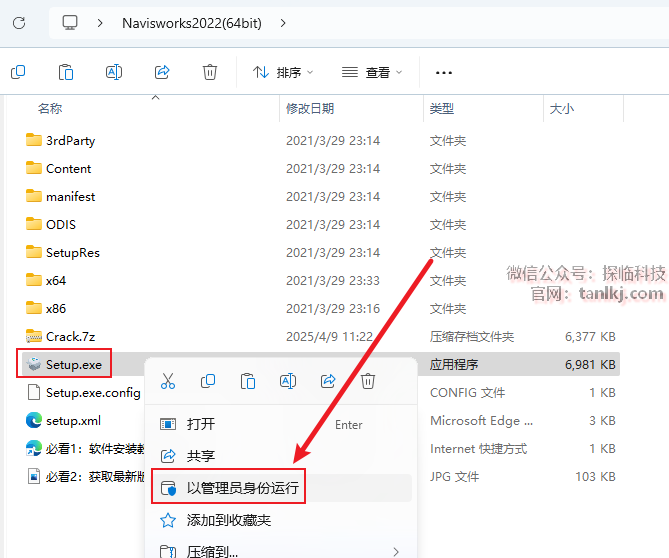The image size is (669, 558).
Task: Select the x64 folder
Action: point(46,281)
